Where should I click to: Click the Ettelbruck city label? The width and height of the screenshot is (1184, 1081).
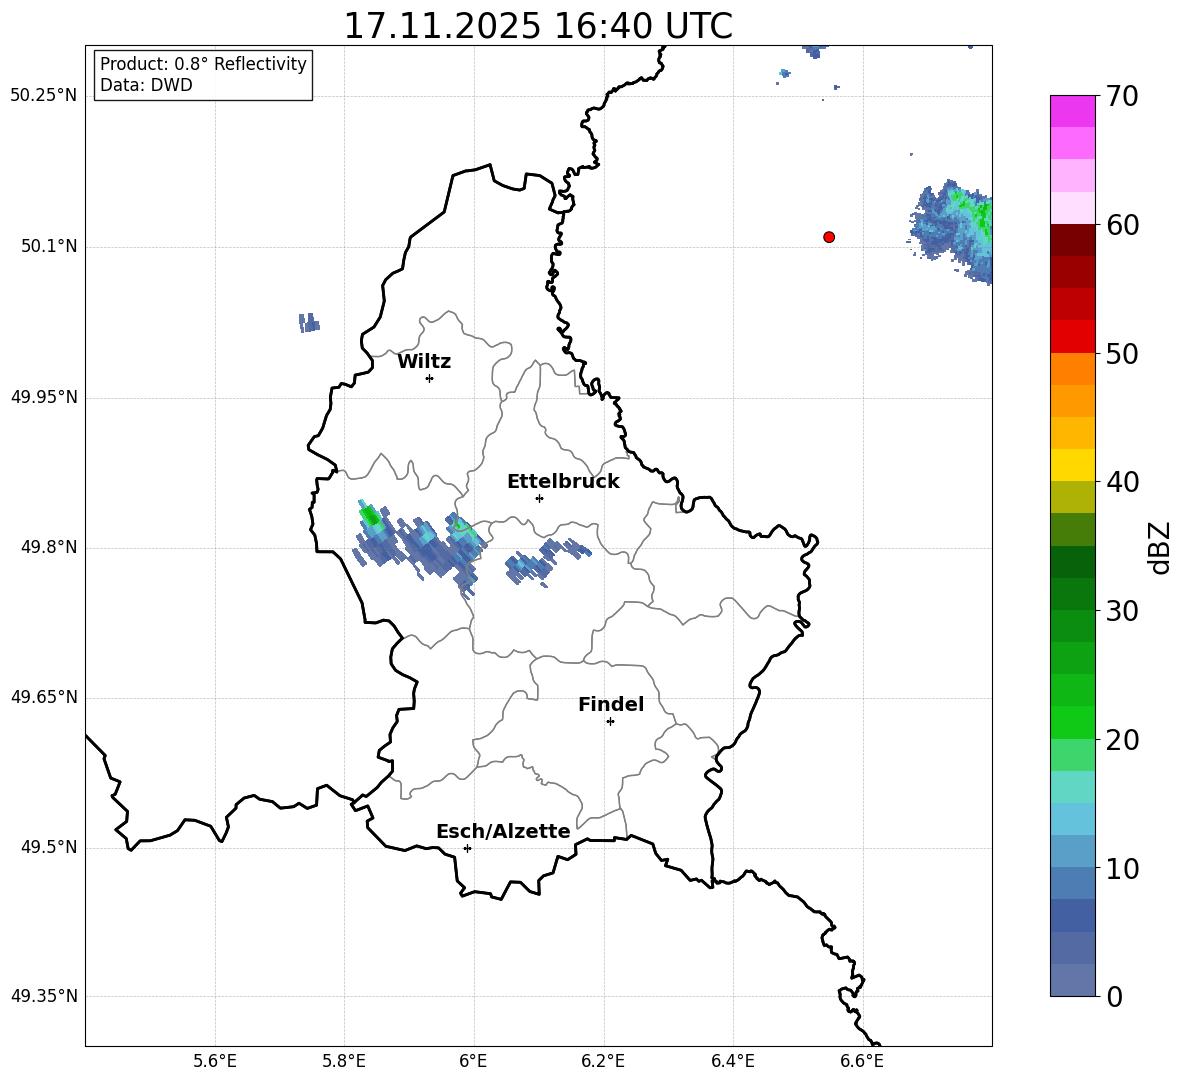(x=563, y=482)
